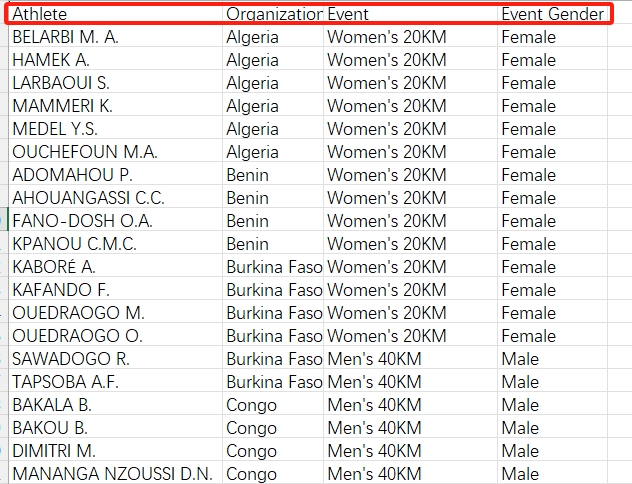Click the Athlete header cell
This screenshot has height=484, width=632.
[x=115, y=14]
